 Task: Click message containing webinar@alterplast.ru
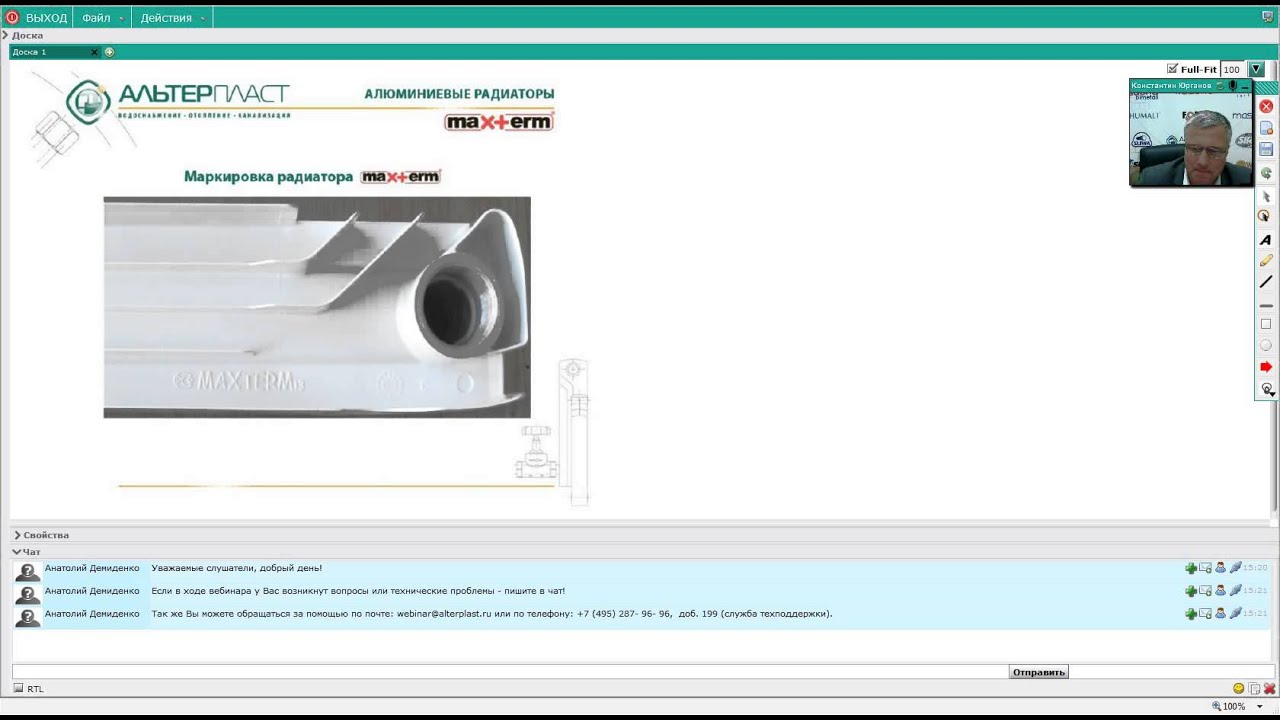click(491, 614)
